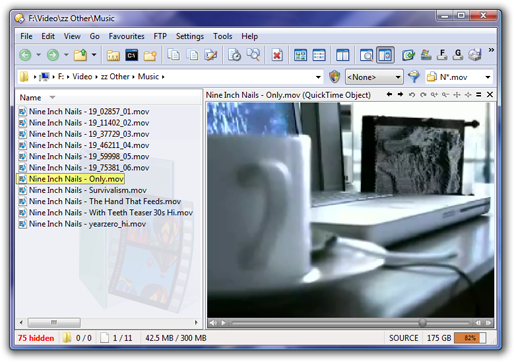
Task: Click the video preview image
Action: click(x=350, y=210)
